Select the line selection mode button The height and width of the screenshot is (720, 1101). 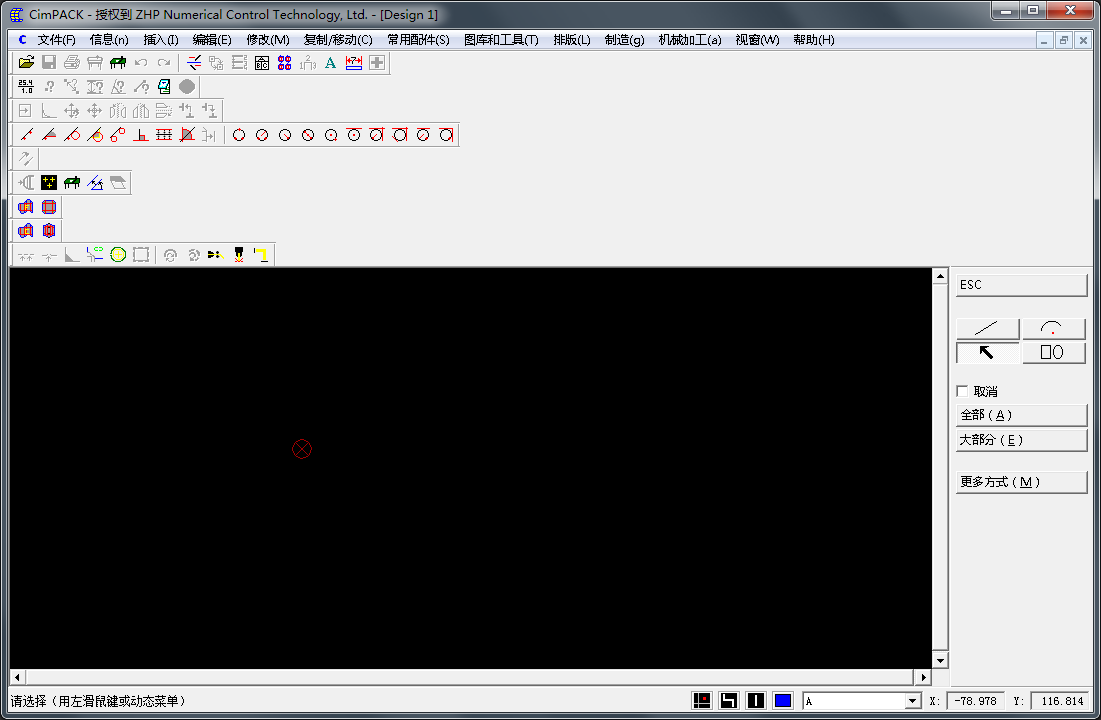(x=987, y=328)
